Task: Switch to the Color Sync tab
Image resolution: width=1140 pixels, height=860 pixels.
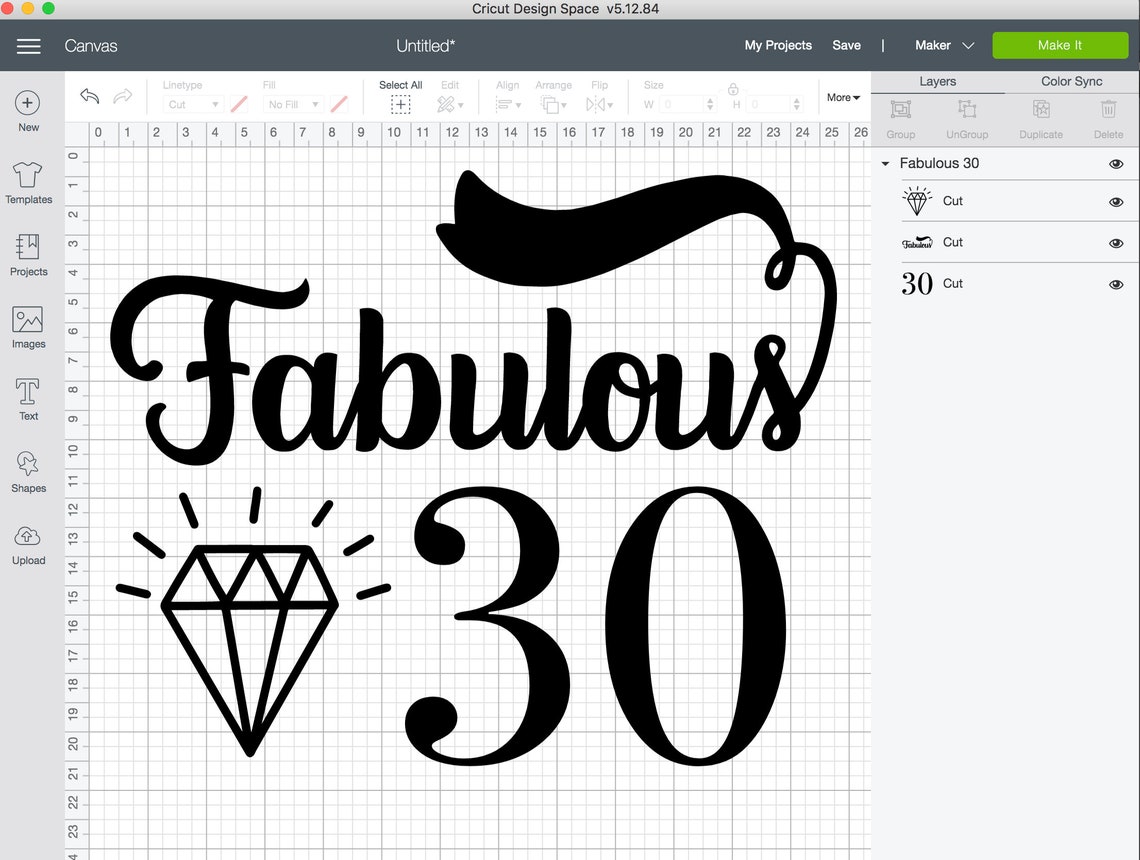Action: (1072, 81)
